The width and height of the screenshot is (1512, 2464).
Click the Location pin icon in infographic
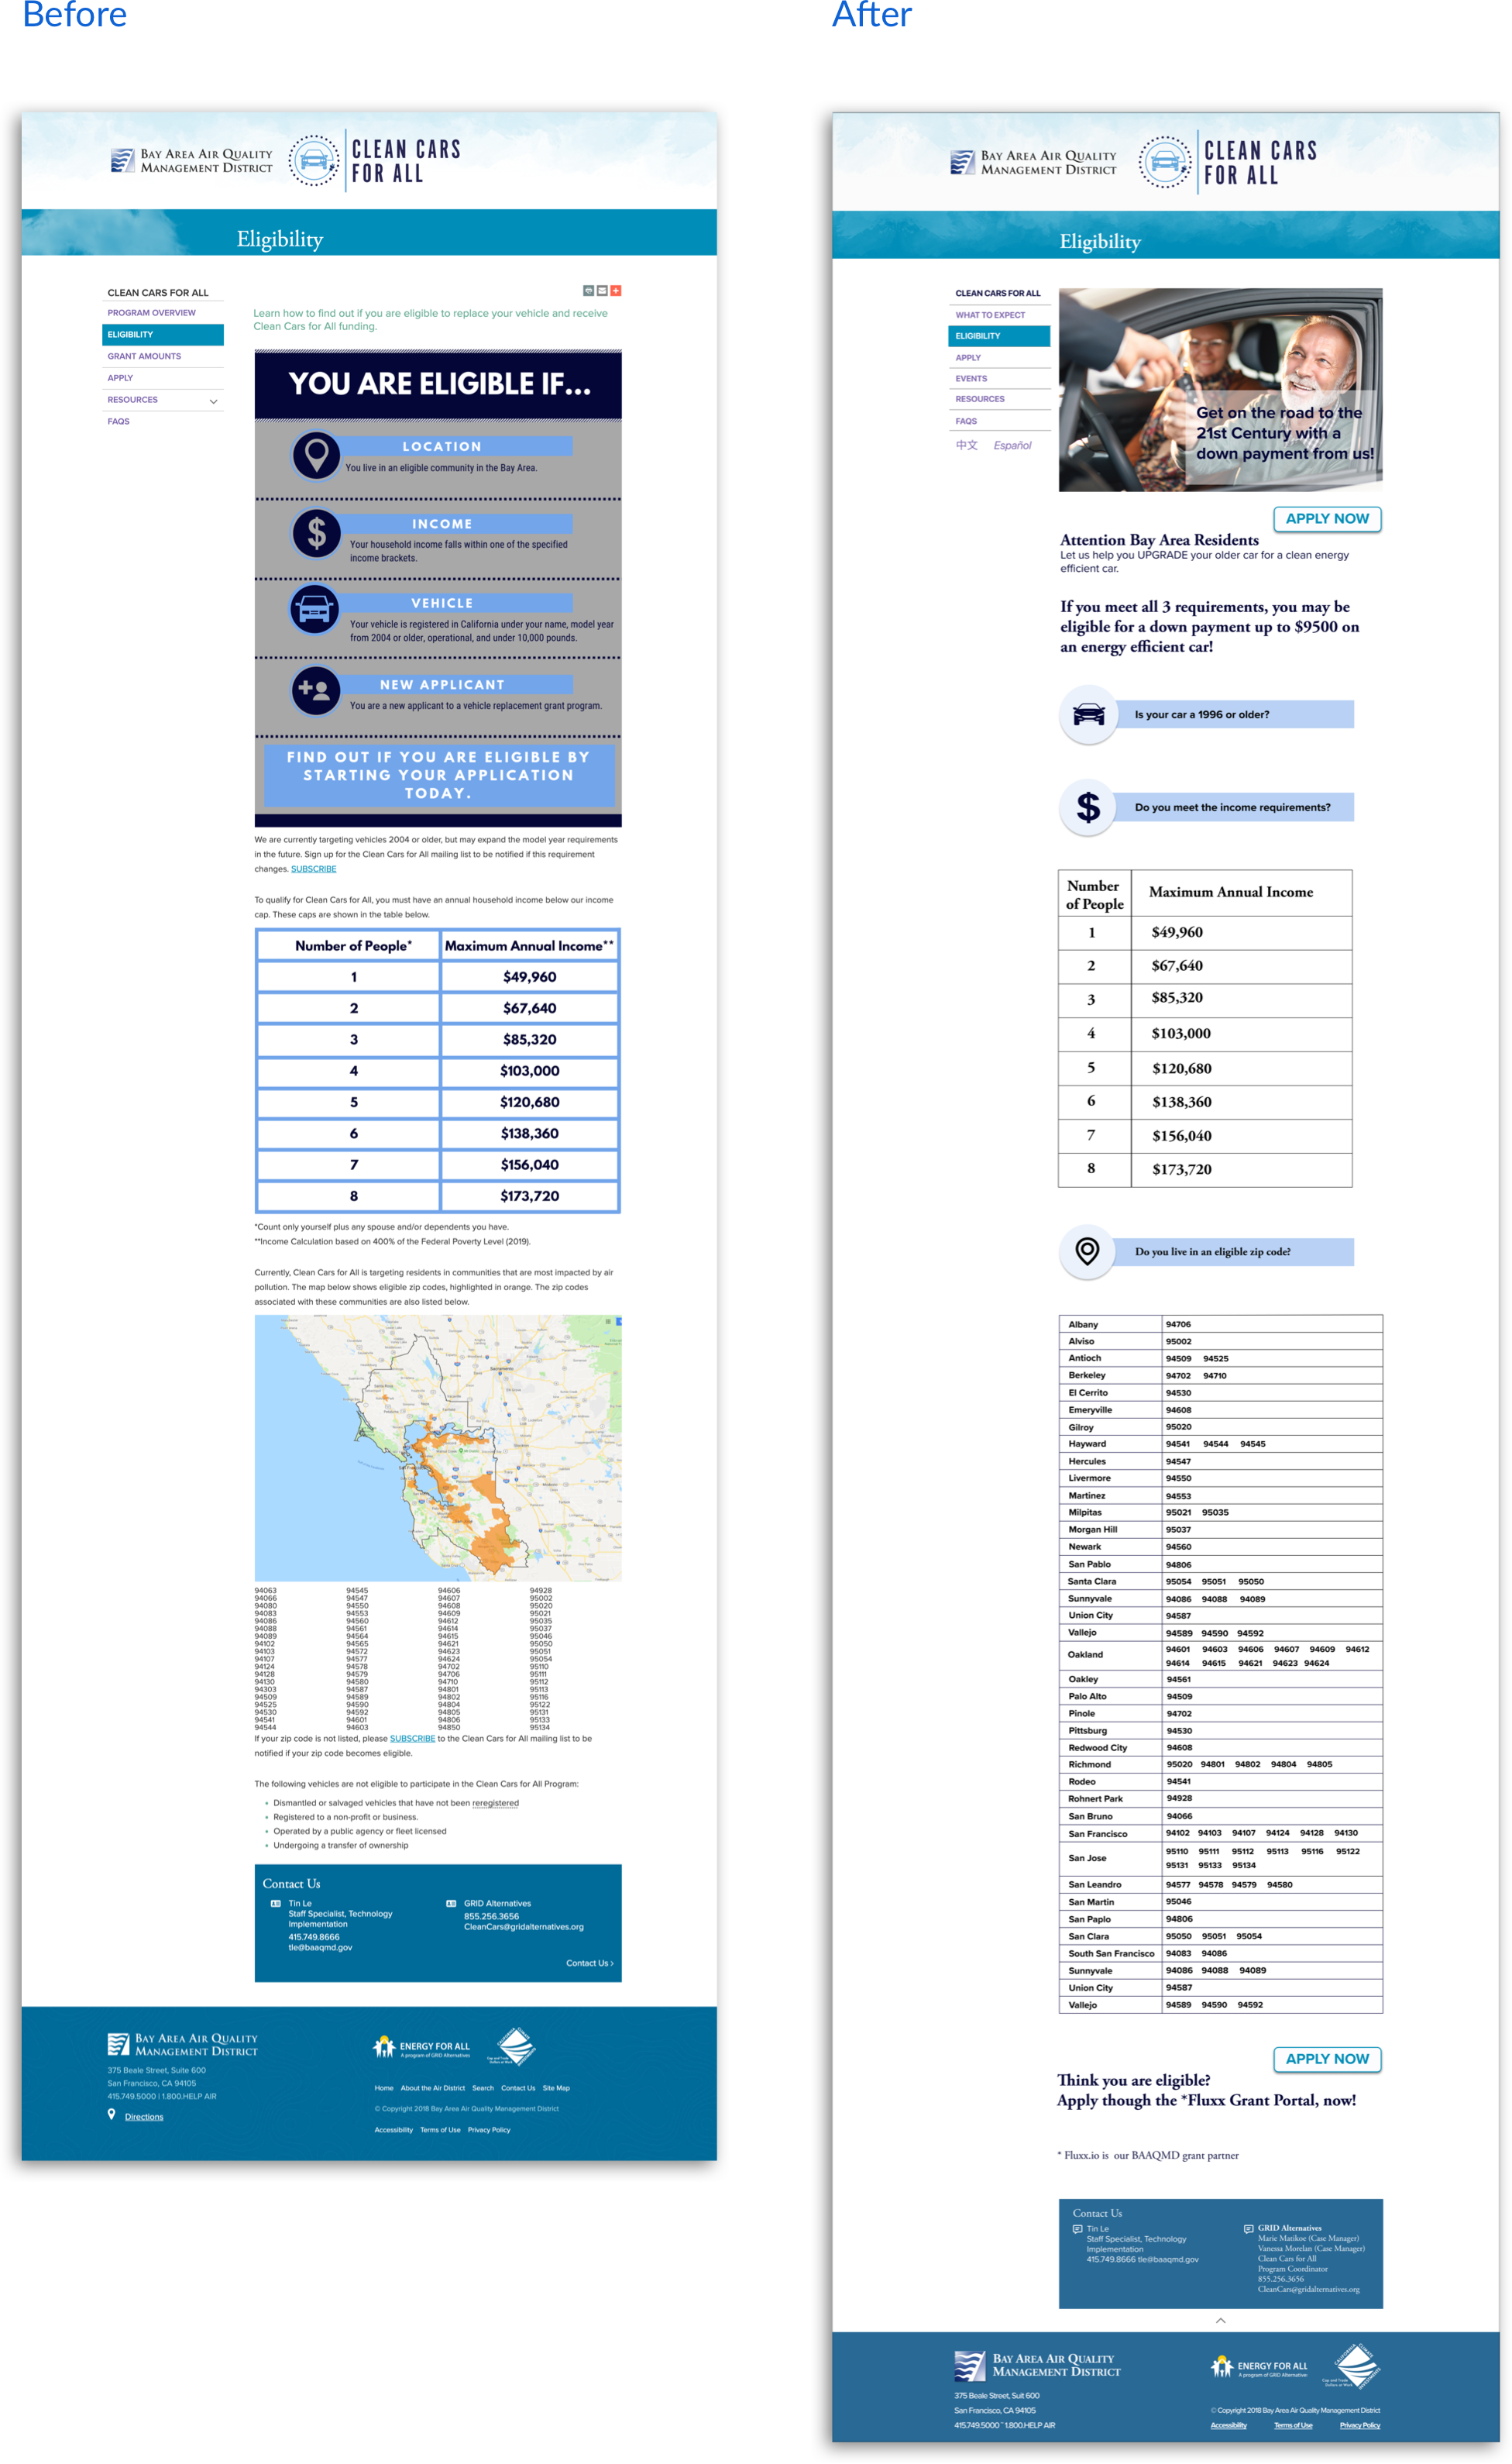316,455
